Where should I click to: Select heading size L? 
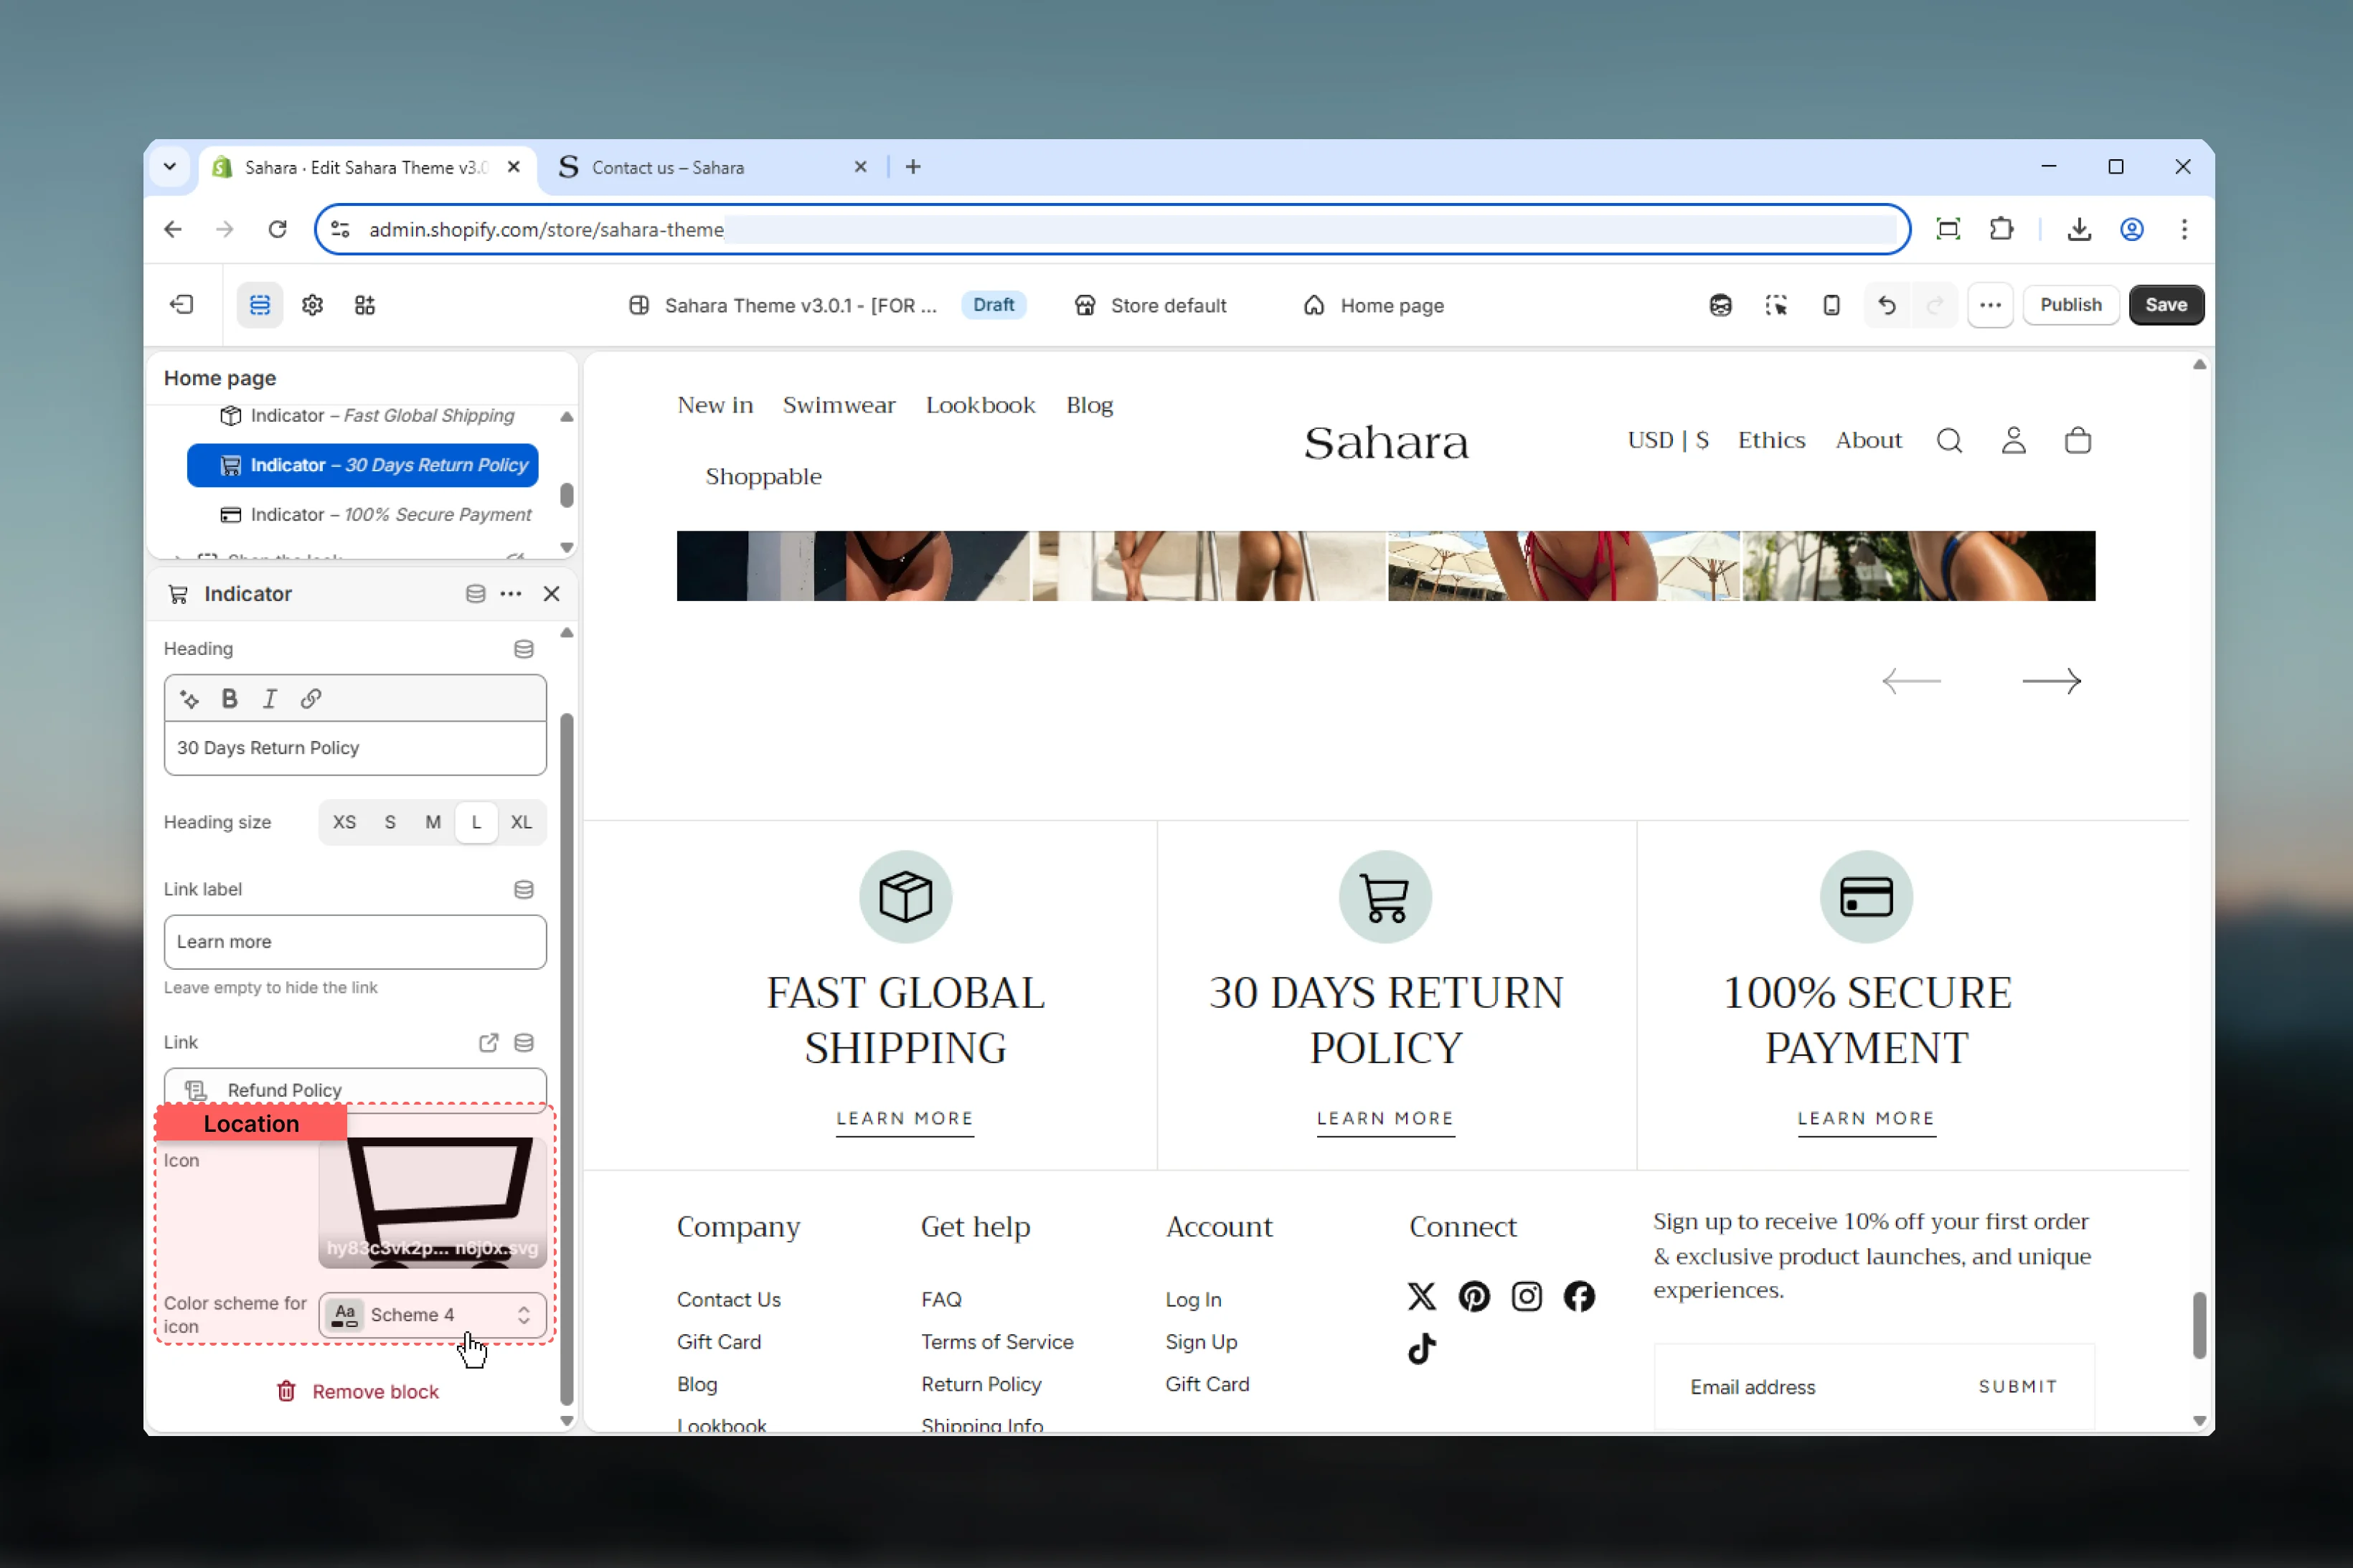[476, 822]
